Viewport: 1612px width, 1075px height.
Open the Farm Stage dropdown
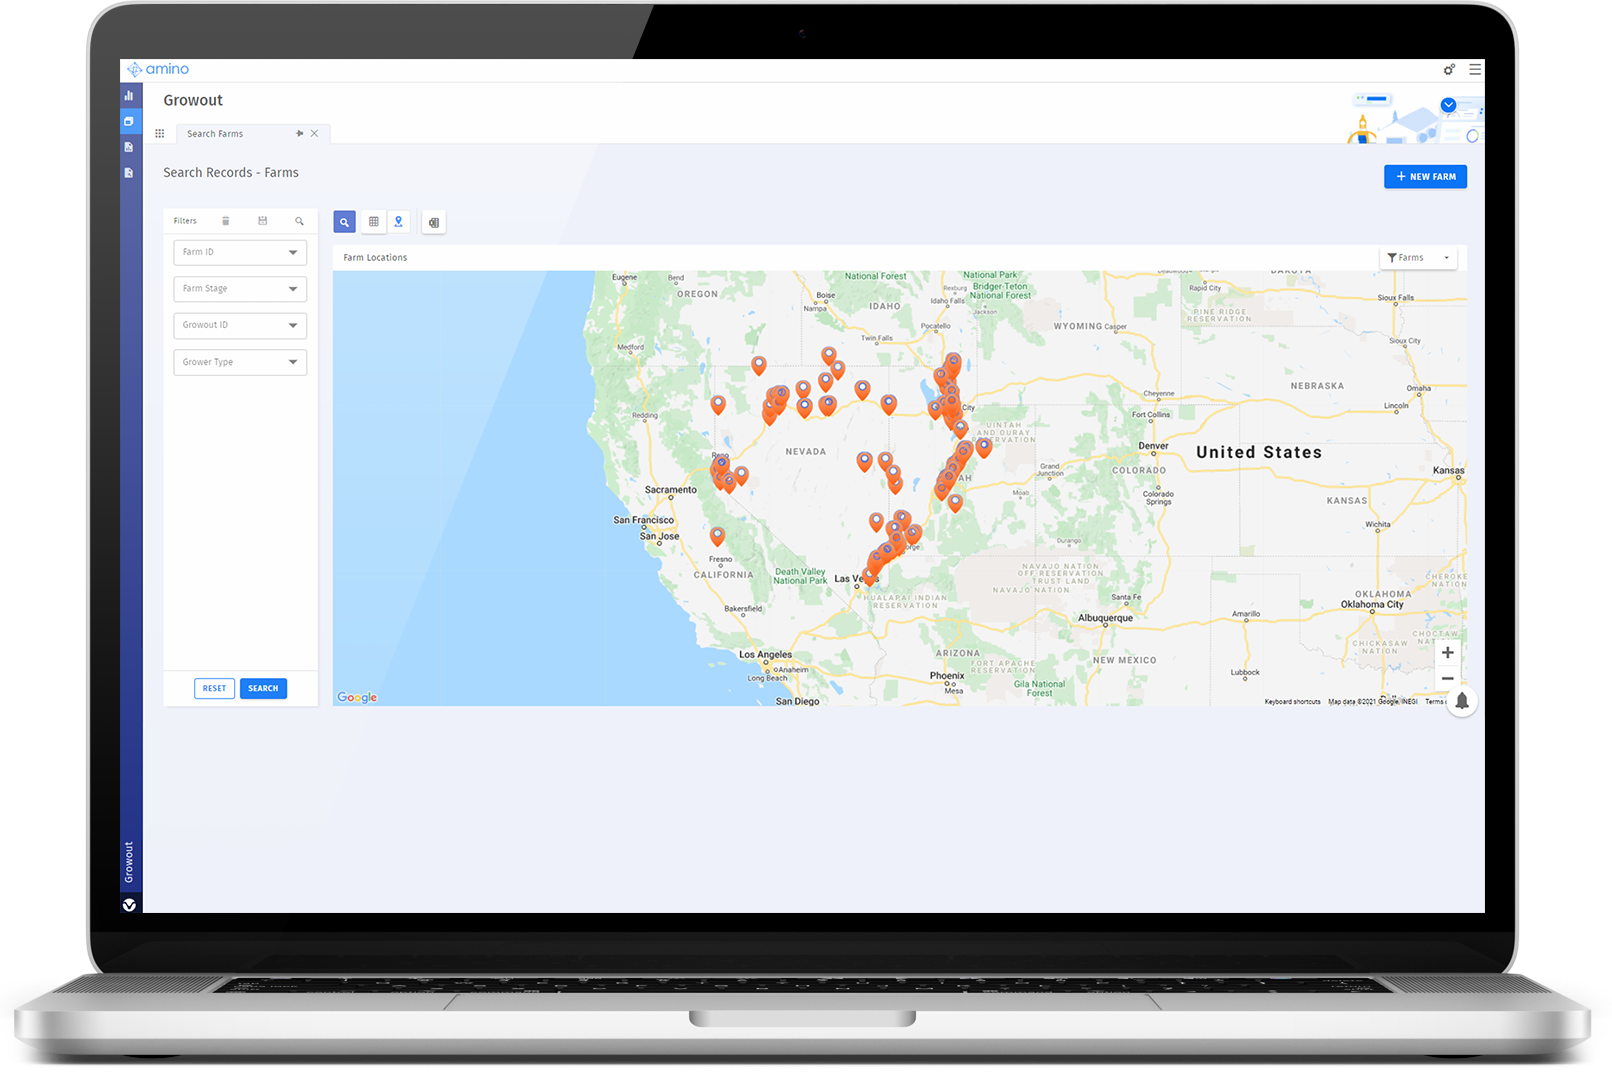point(240,289)
